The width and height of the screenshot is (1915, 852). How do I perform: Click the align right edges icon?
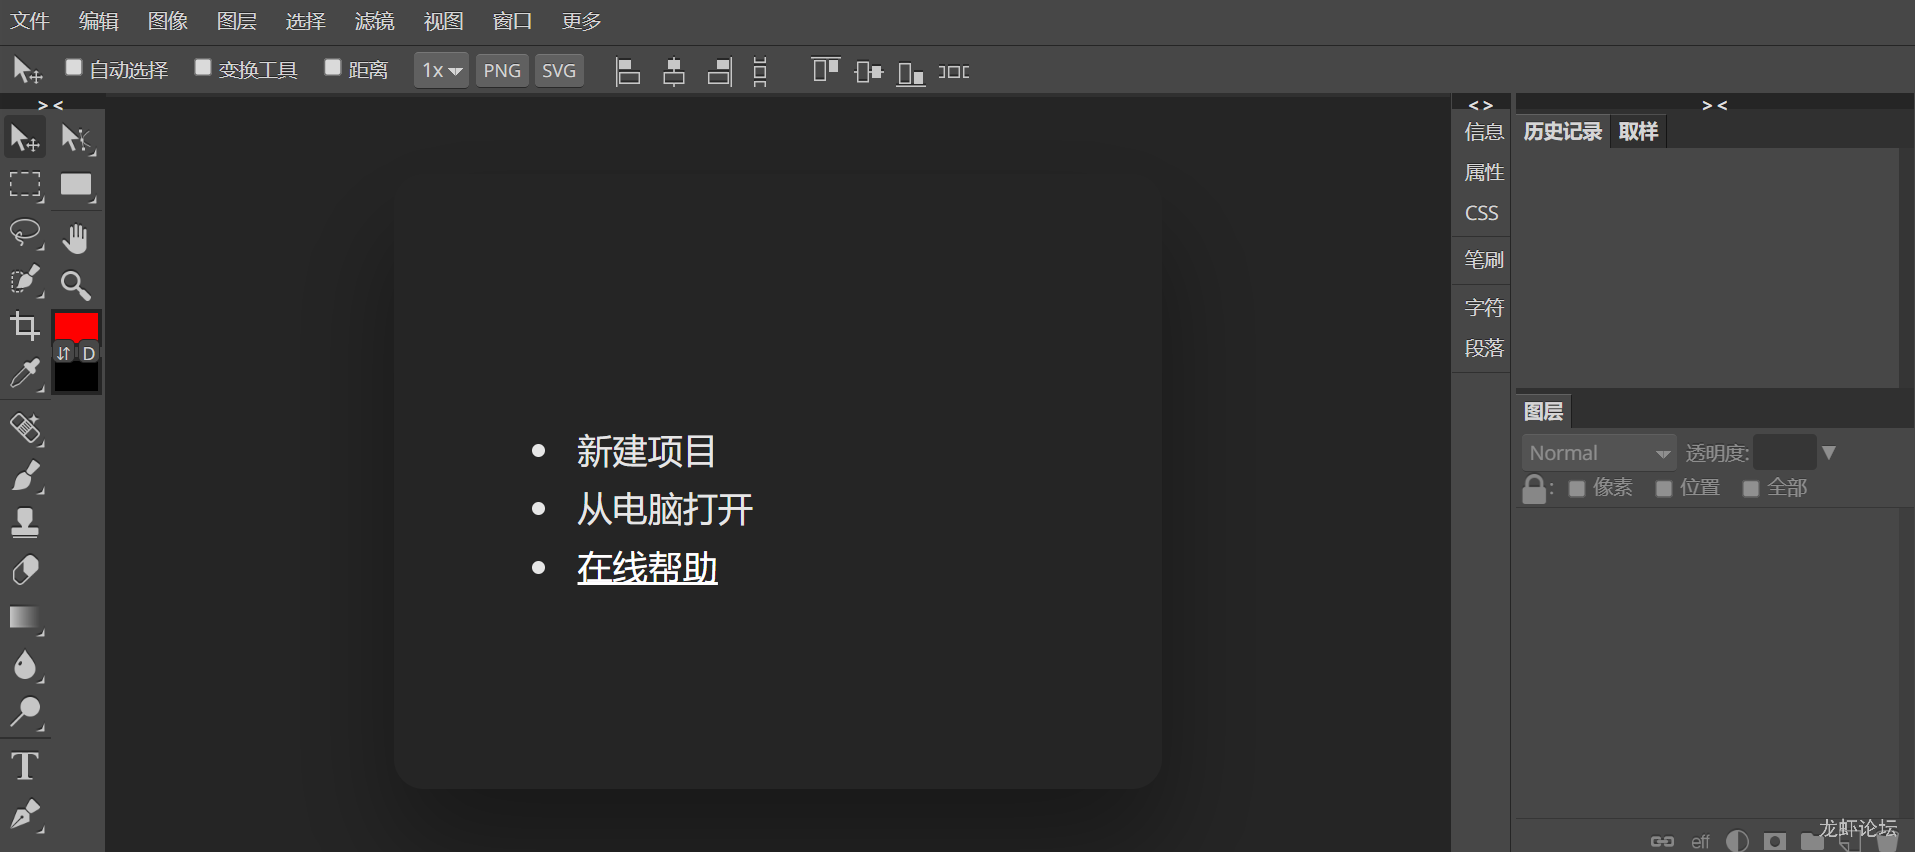click(x=720, y=71)
